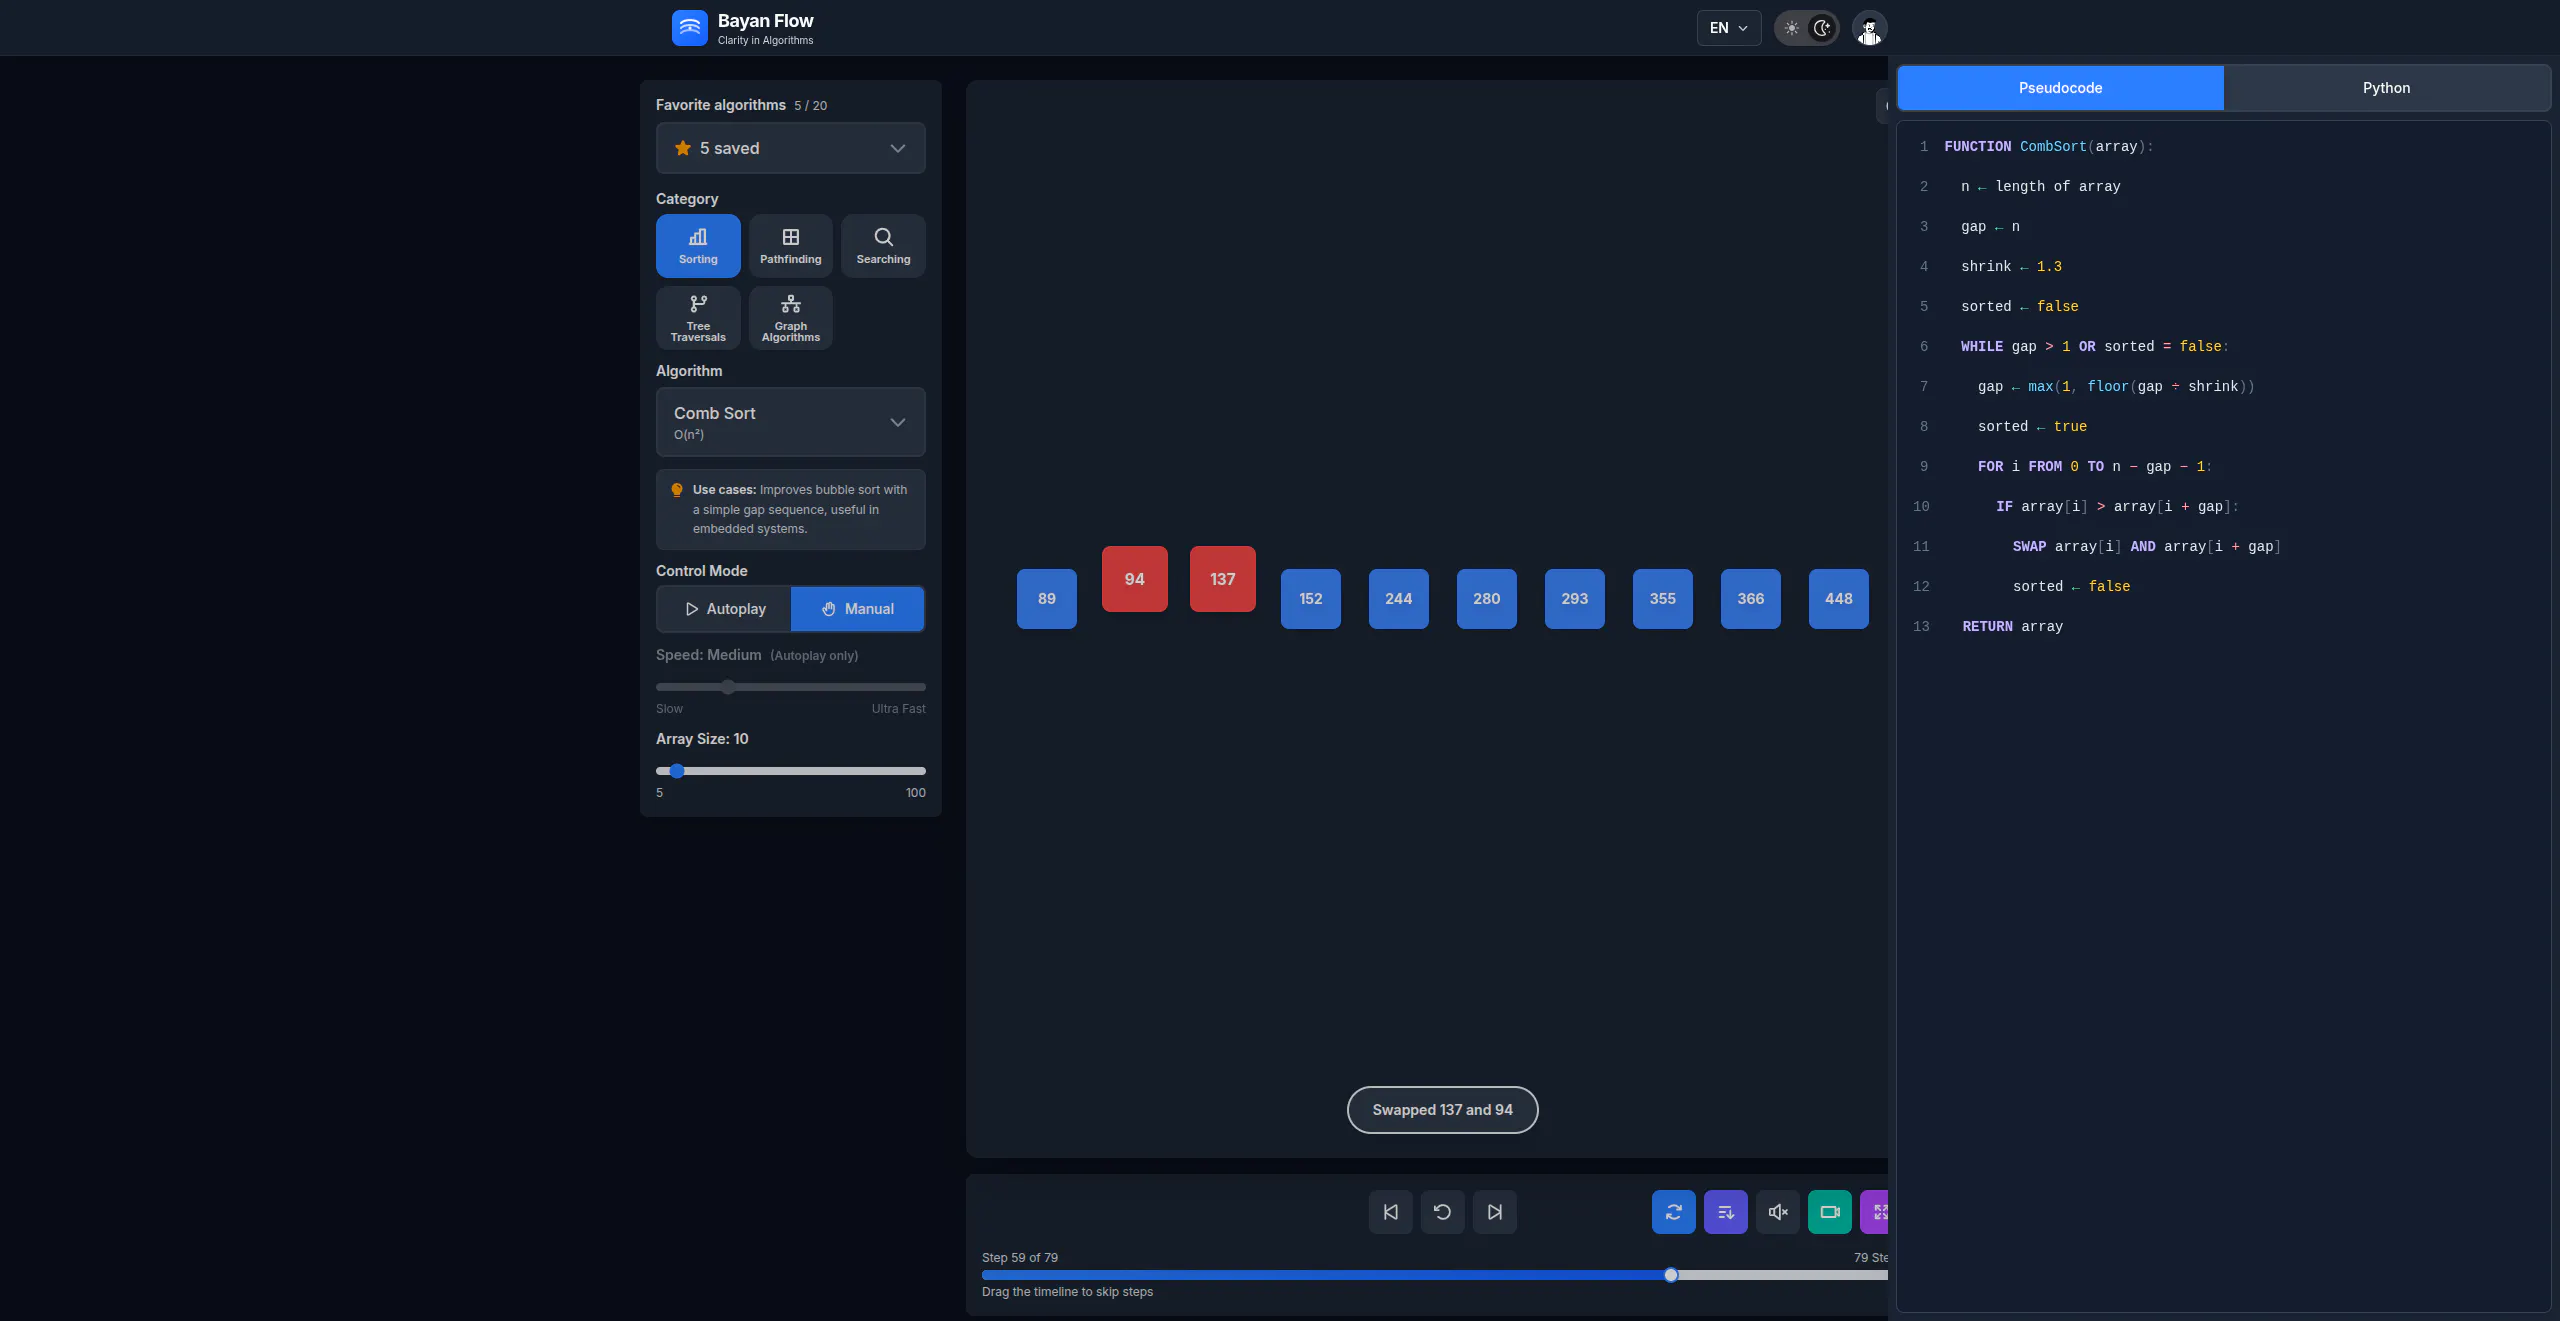The image size is (2560, 1321).
Task: Step backward to previous step
Action: pyautogui.click(x=1390, y=1212)
